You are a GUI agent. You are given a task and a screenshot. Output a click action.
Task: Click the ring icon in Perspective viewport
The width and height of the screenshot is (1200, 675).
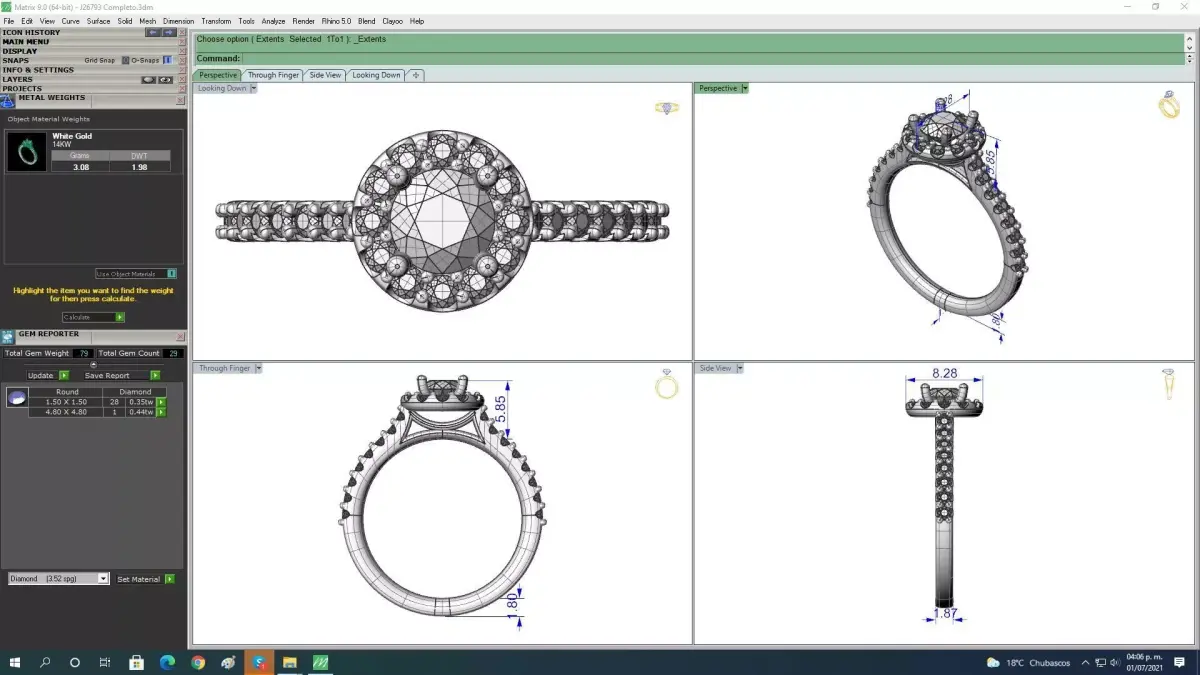1169,105
